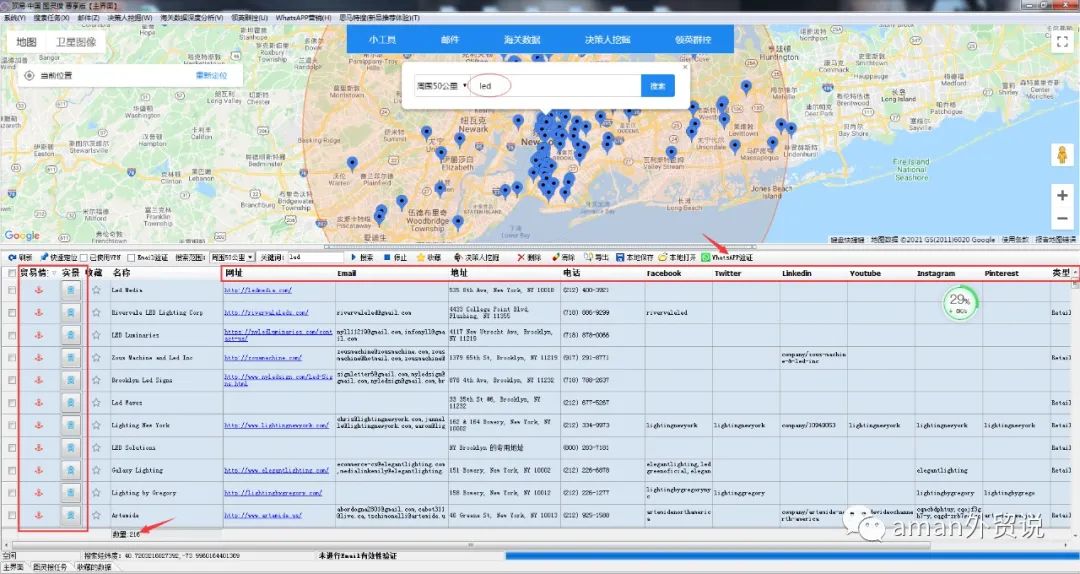Screen dimensions: 1080x574
Task: Click the keyword input field containing 'led' in toolbar
Action: click(315, 257)
